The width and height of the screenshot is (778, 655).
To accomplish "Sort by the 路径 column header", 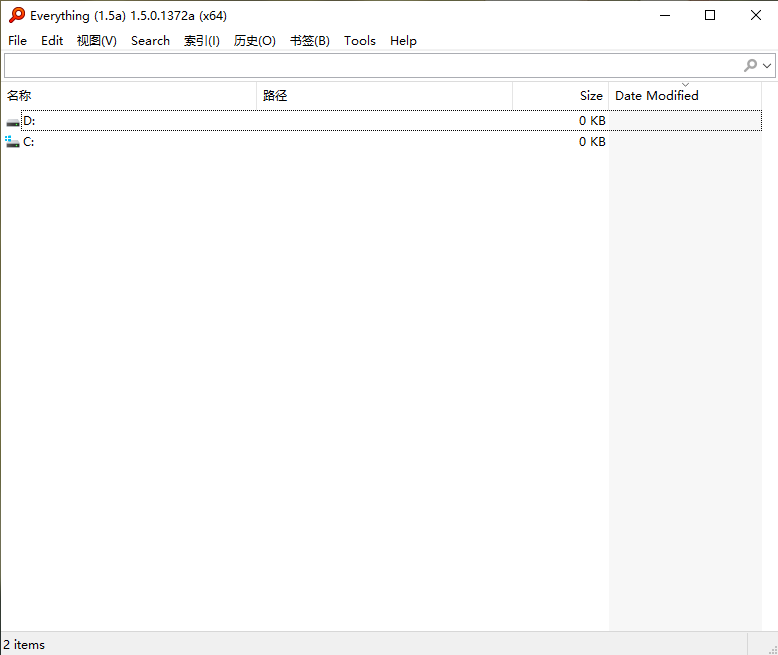I will pyautogui.click(x=385, y=96).
